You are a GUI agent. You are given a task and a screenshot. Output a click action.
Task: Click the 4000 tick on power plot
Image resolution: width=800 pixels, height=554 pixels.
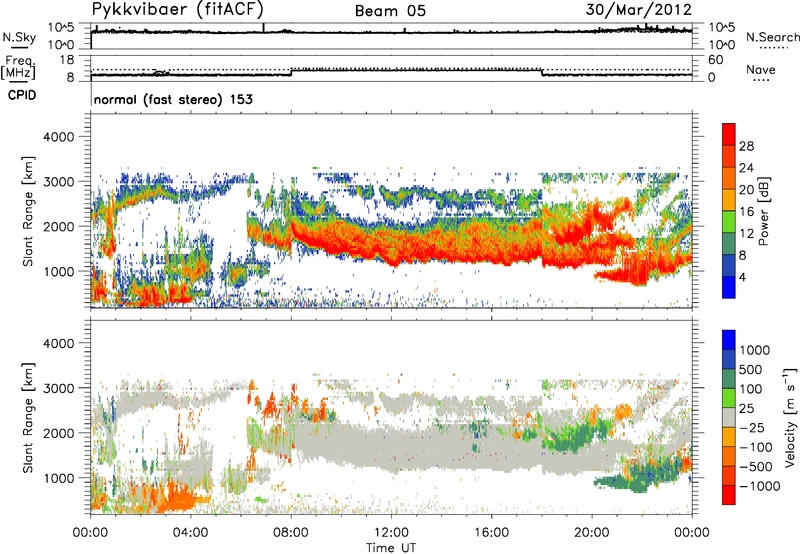click(x=58, y=137)
